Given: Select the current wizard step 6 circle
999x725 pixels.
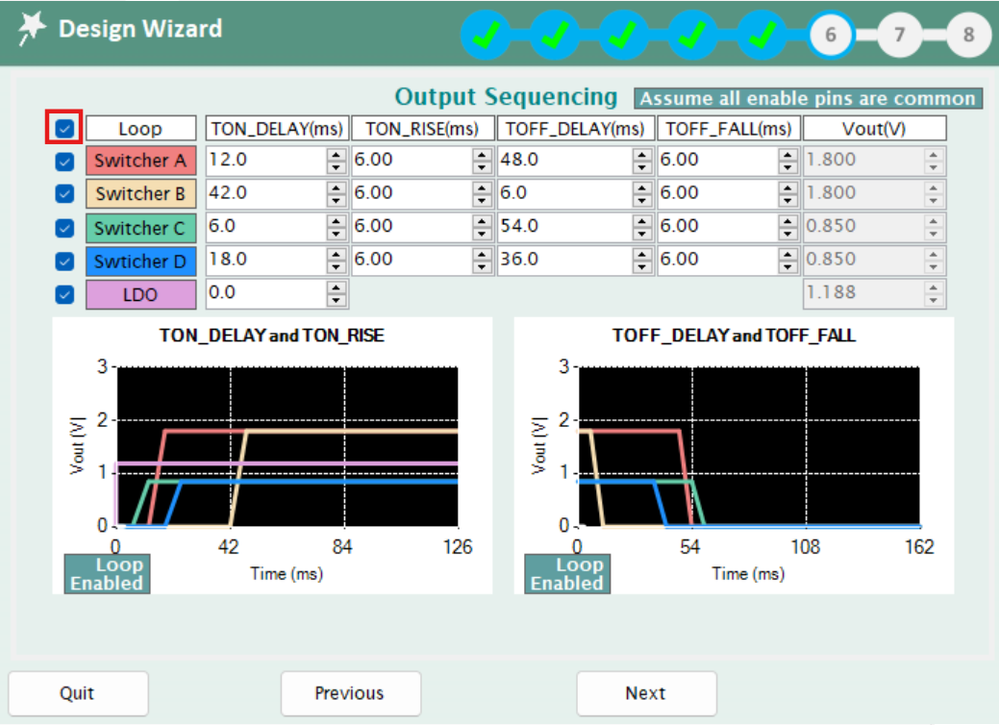Looking at the screenshot, I should [830, 34].
